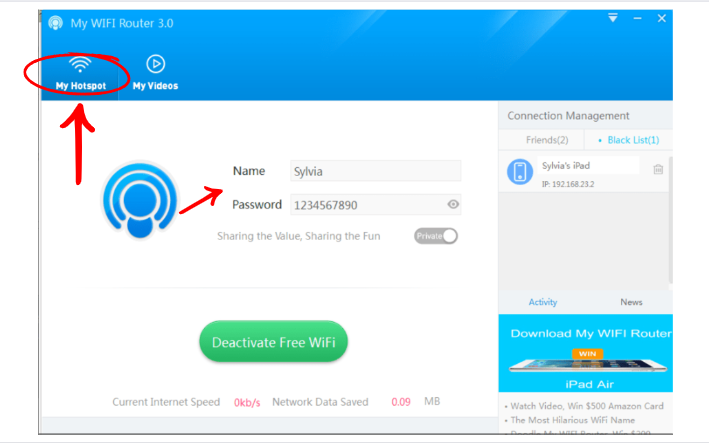Toggle the Private sharing switch
Image resolution: width=709 pixels, height=443 pixels.
tap(436, 236)
